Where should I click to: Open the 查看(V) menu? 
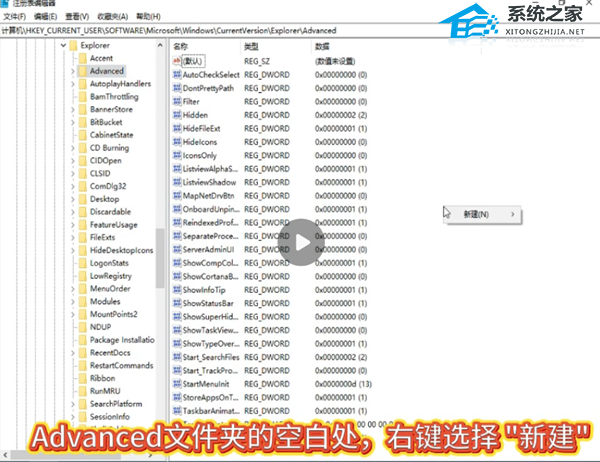click(x=77, y=16)
